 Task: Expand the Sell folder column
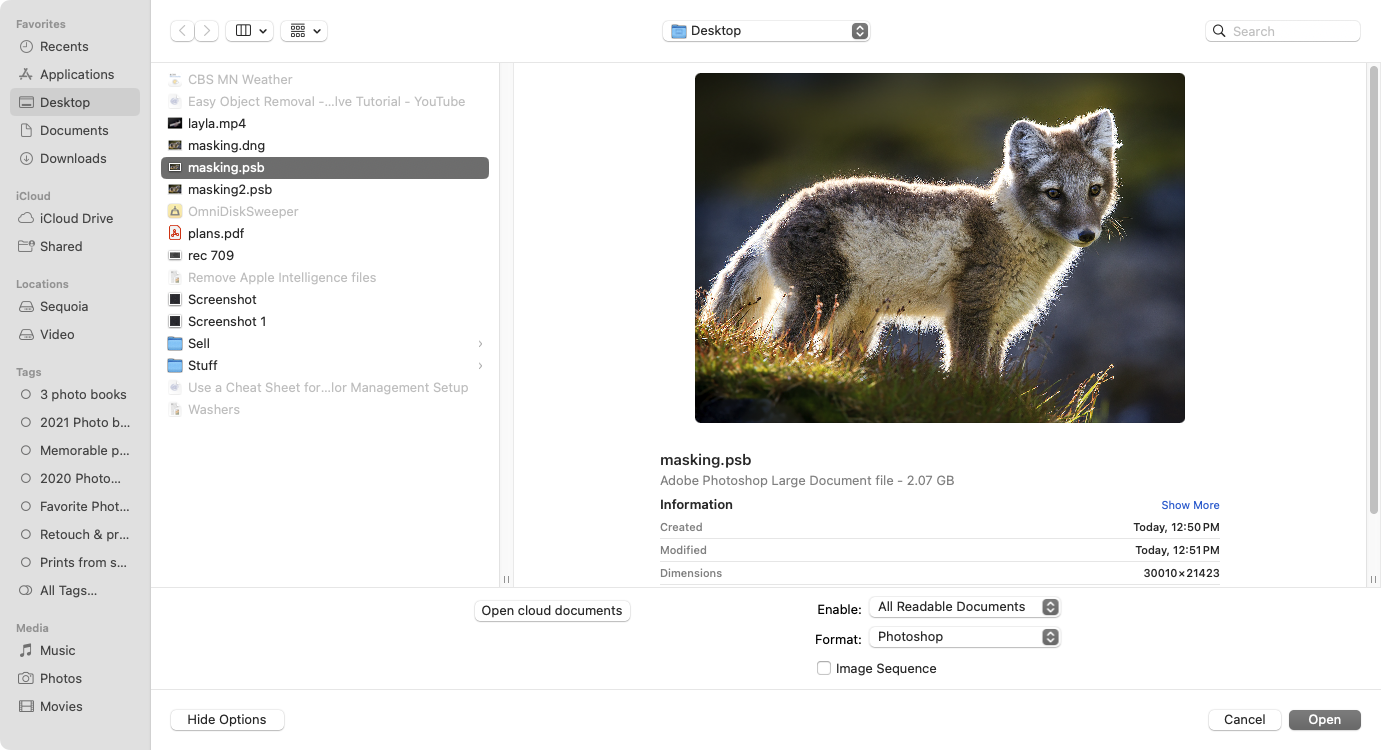[x=480, y=343]
